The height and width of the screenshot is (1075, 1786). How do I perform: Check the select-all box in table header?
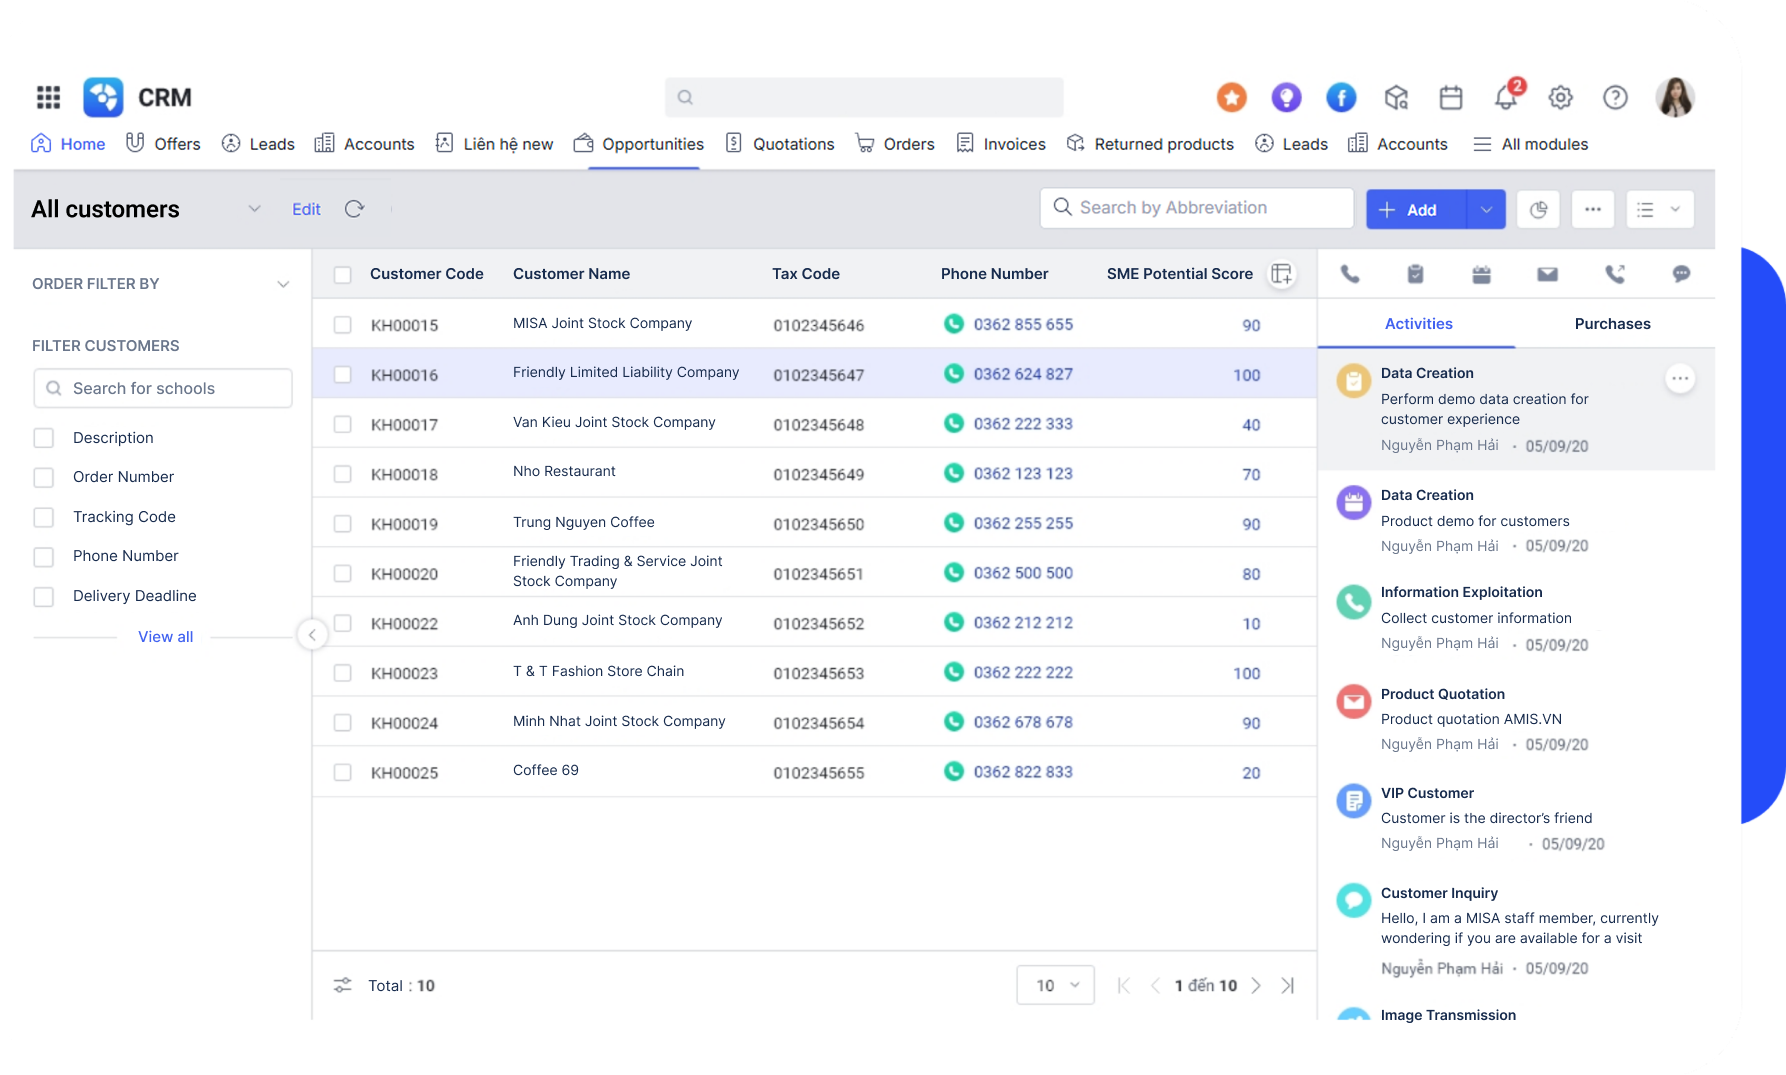click(x=343, y=273)
